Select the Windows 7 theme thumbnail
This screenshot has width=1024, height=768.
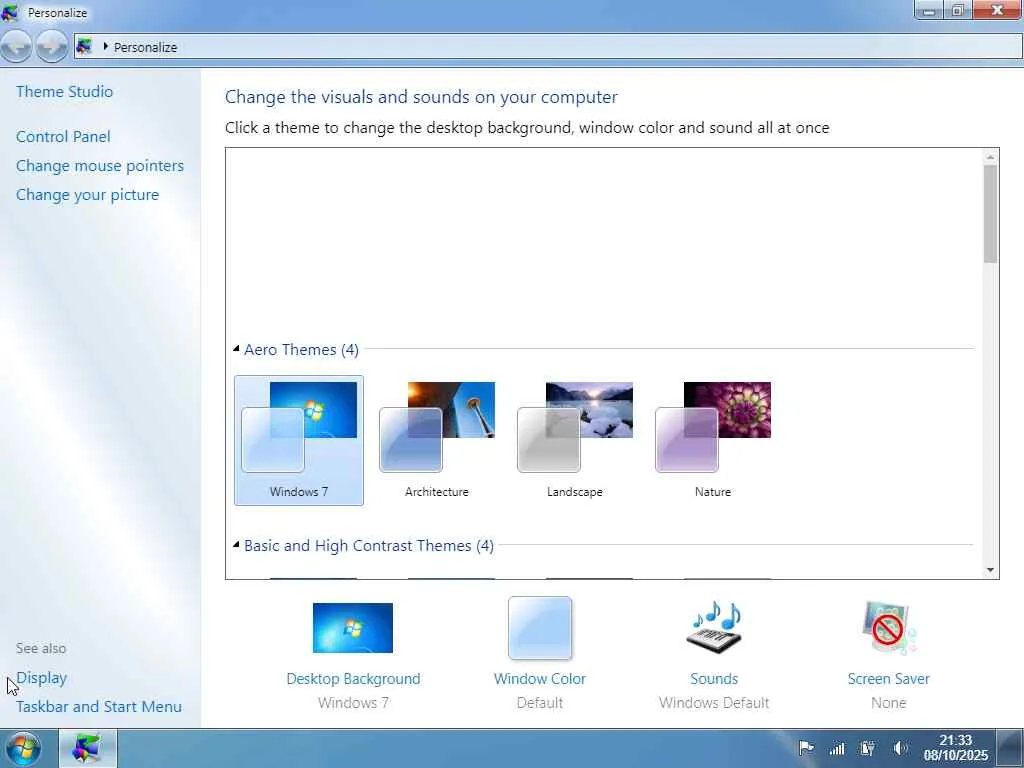299,427
